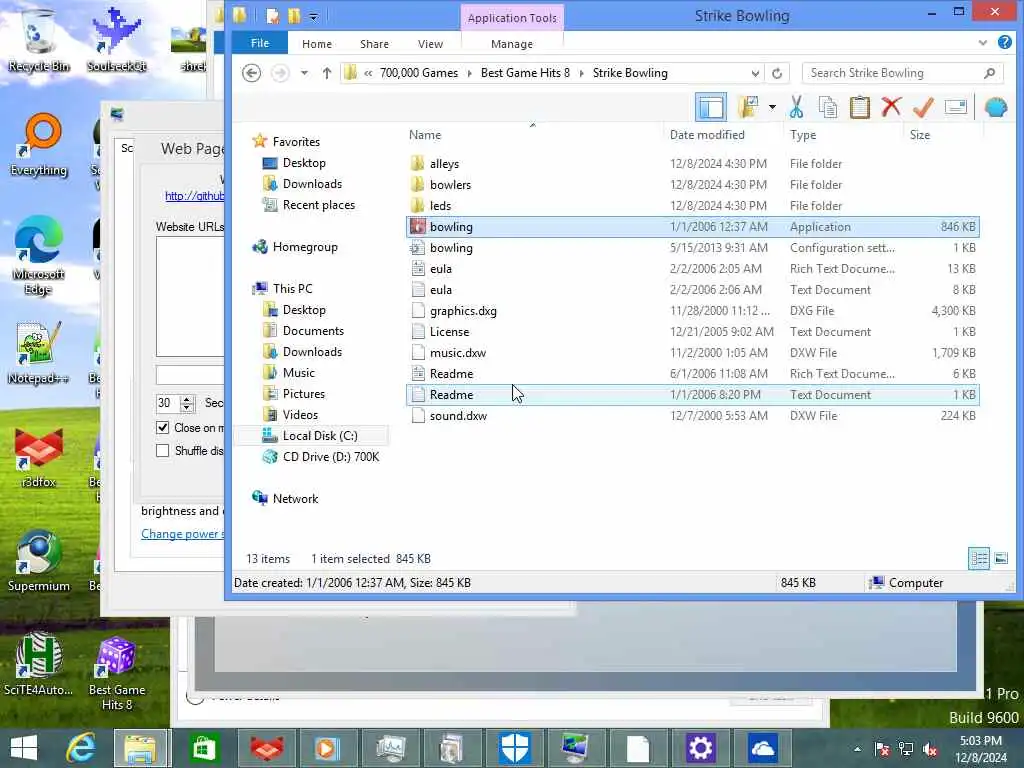Open folder options dropdown arrow in toolbar
Viewport: 1024px width, 768px height.
pyautogui.click(x=772, y=107)
